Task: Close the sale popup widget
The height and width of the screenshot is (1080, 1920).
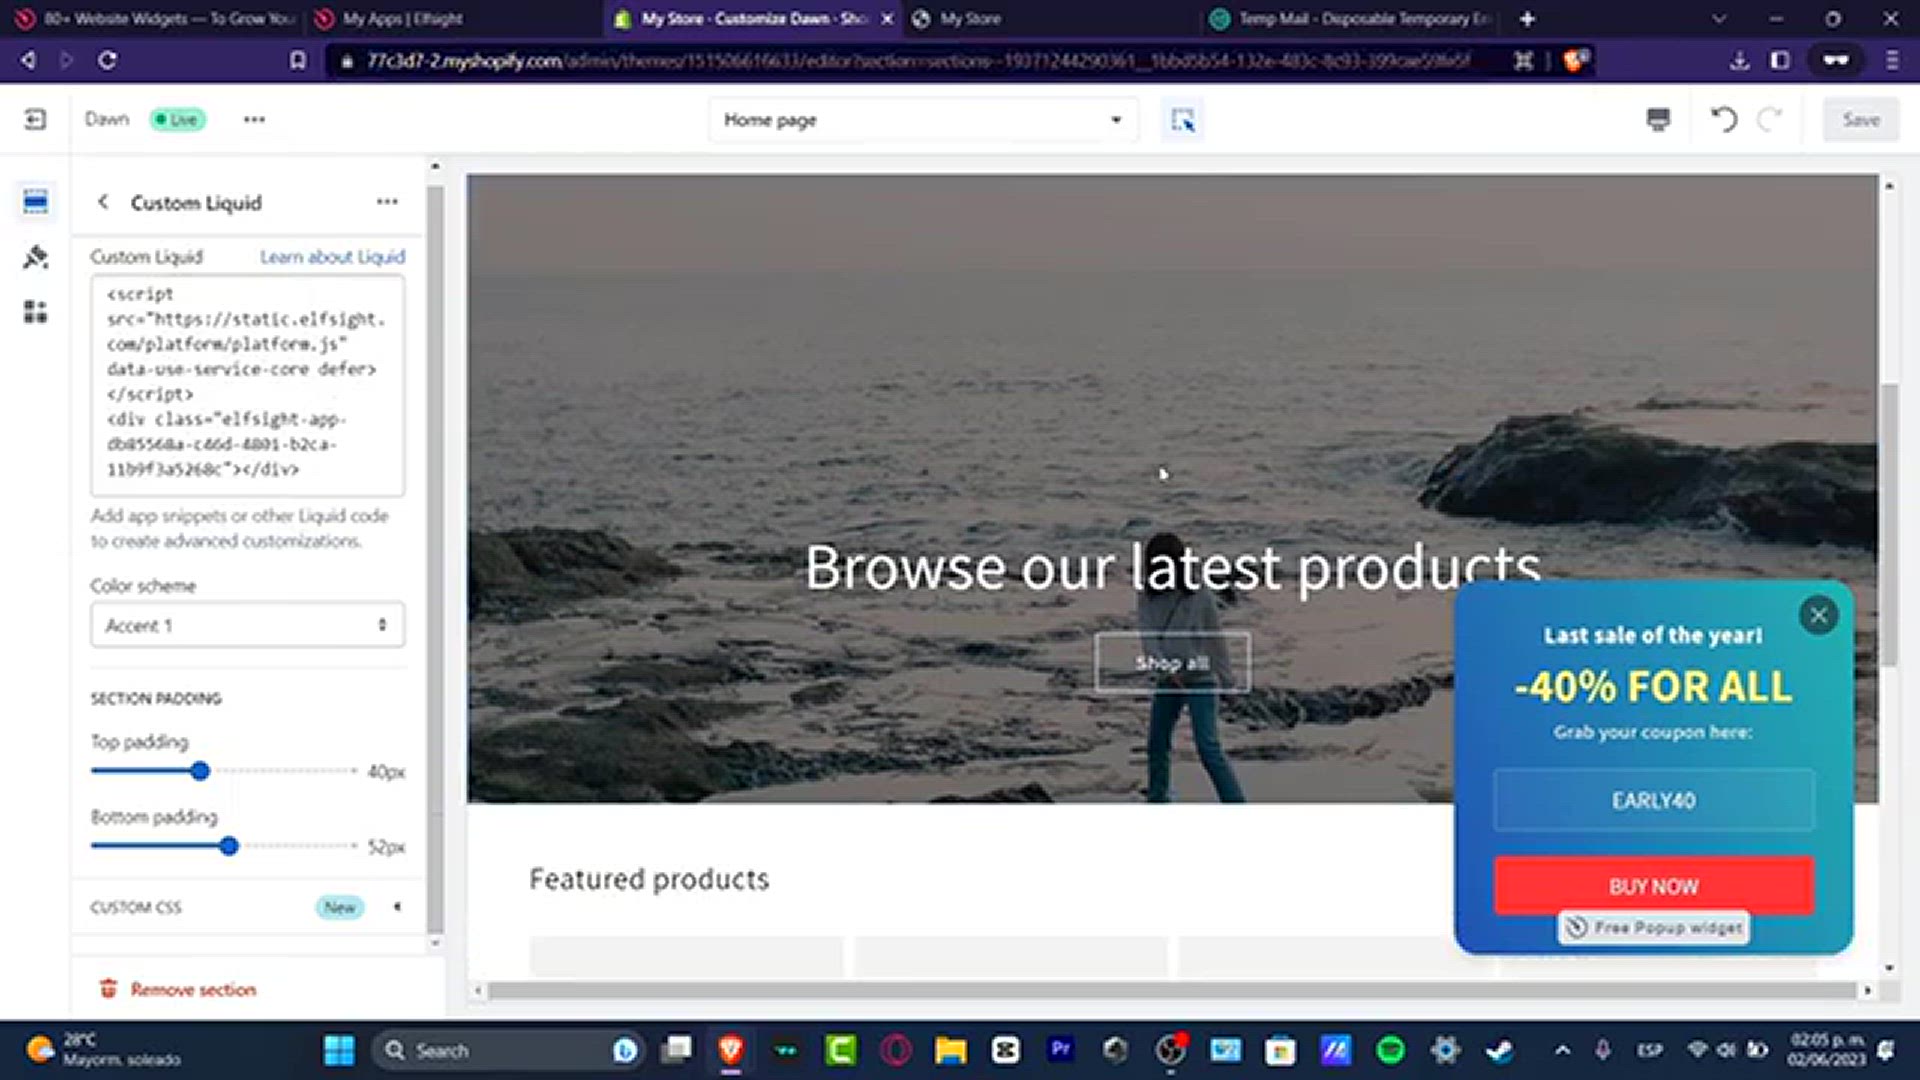Action: click(x=1818, y=615)
